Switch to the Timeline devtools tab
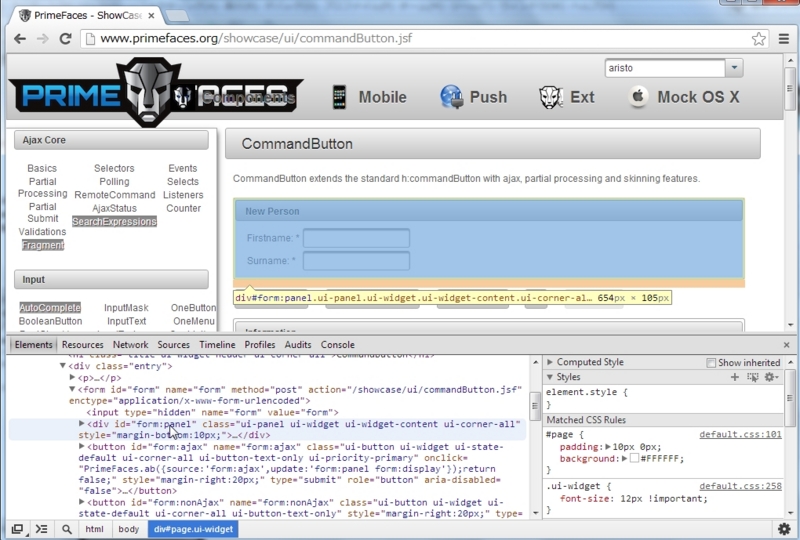Screen dimensions: 800x540 coord(217,345)
